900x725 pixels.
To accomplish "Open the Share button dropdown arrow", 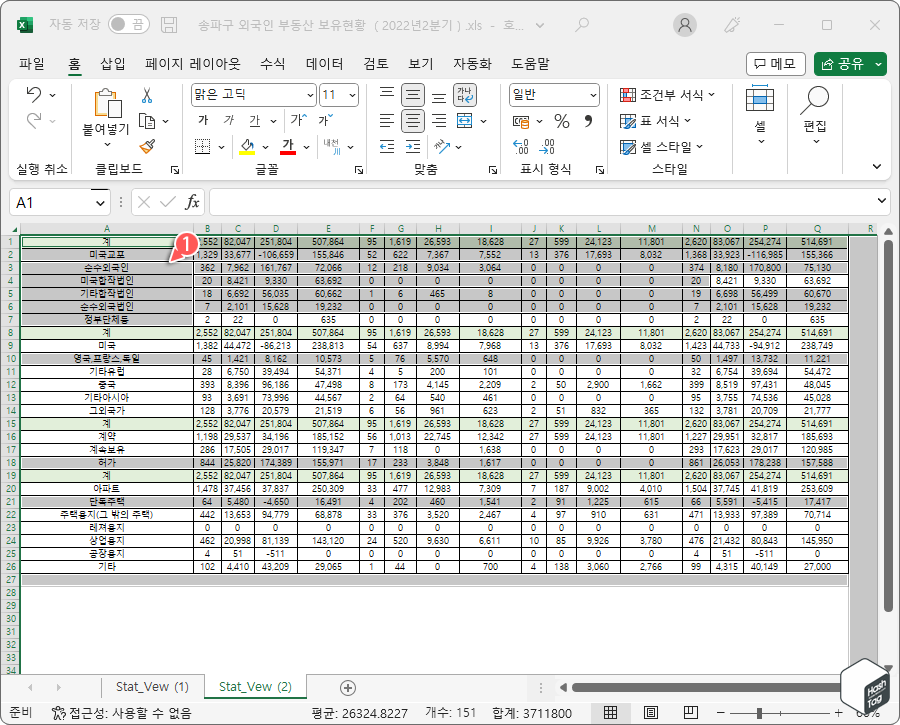I will coord(879,64).
